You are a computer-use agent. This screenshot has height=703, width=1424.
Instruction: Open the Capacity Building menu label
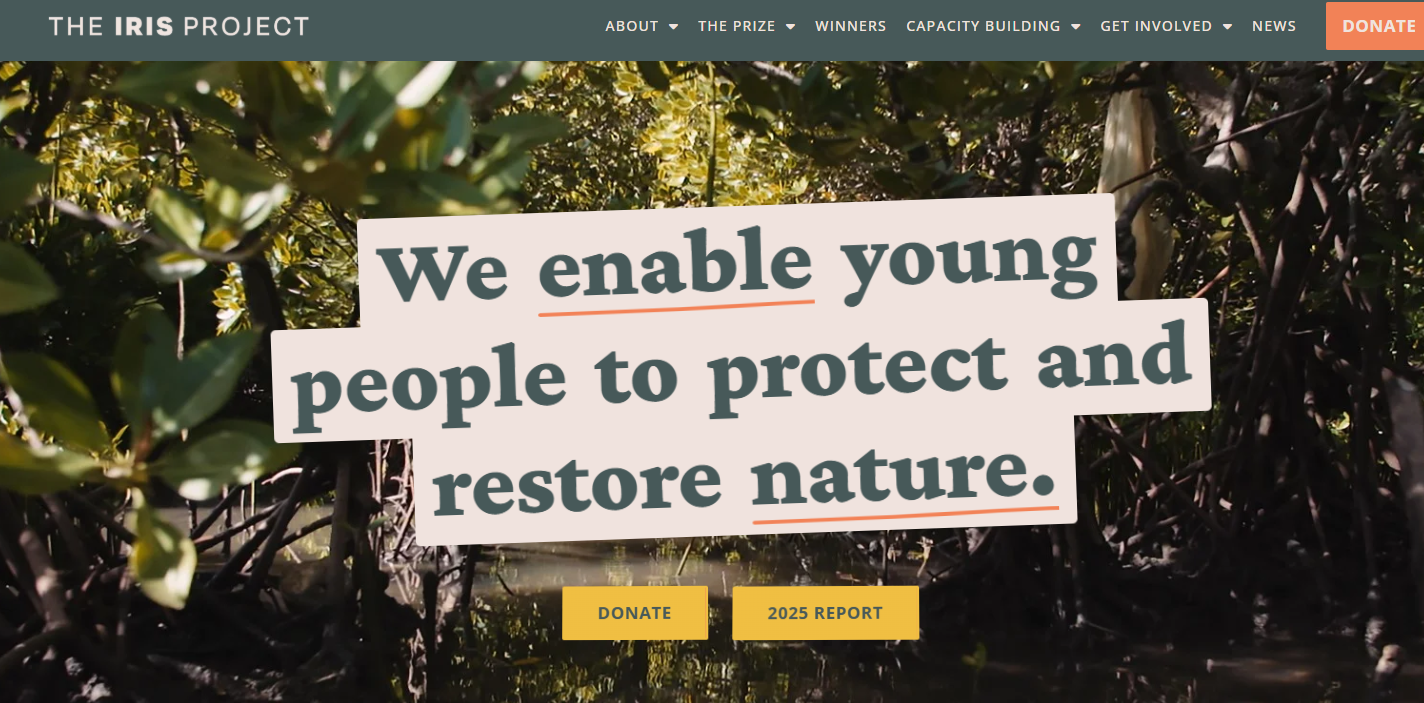point(983,26)
